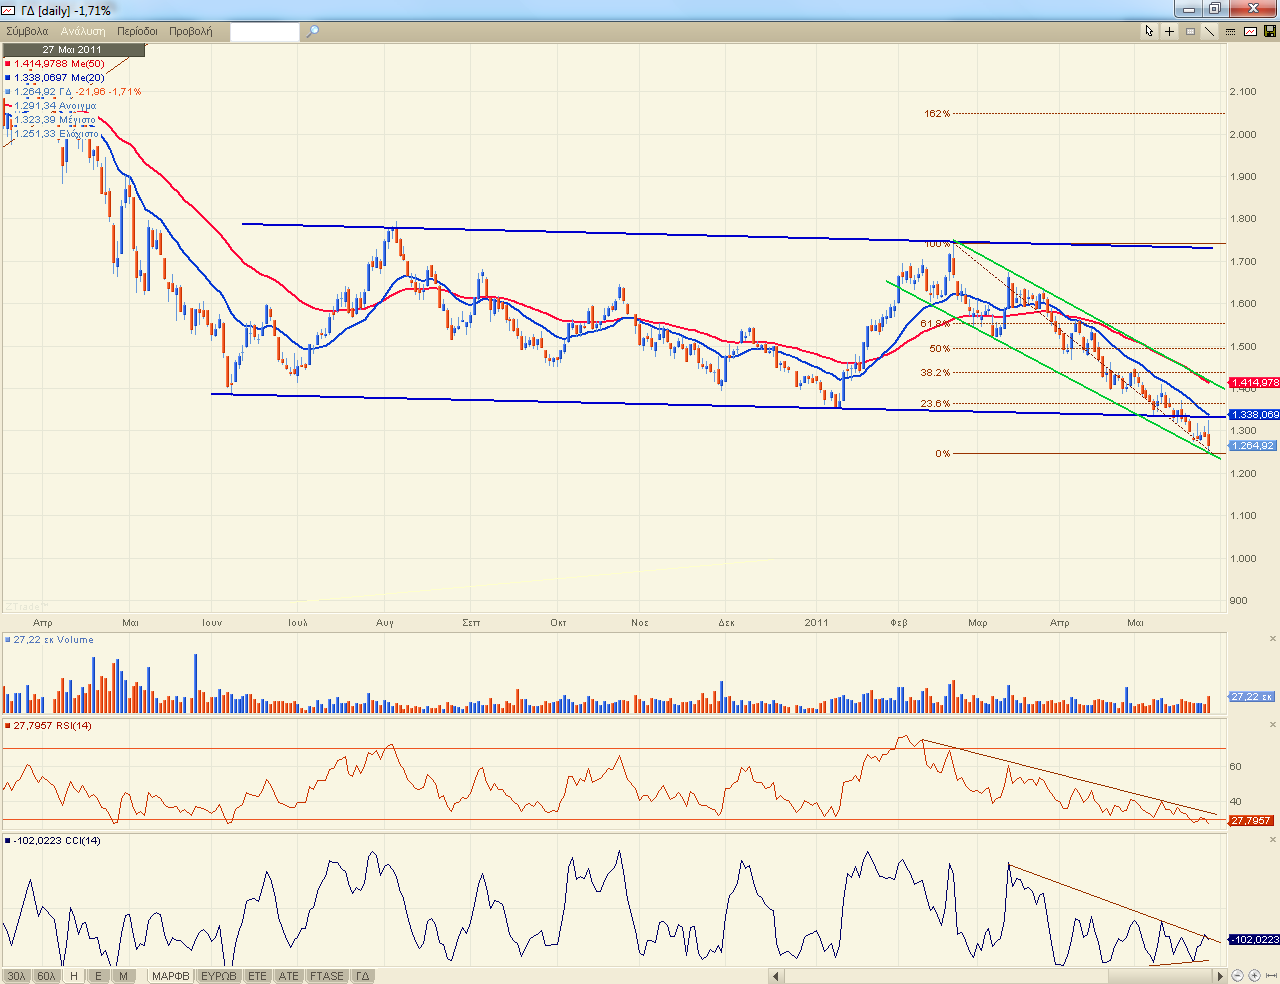
Task: Open the horizontal lines style icon
Action: tap(1230, 31)
